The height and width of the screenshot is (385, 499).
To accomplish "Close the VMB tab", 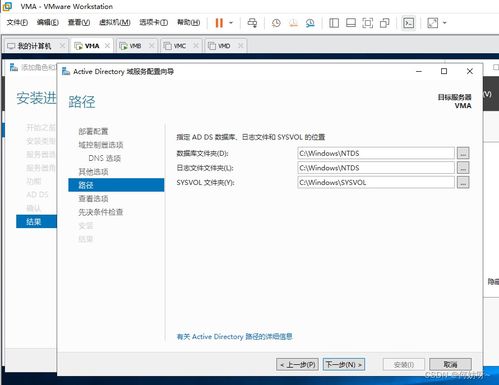I will pyautogui.click(x=151, y=46).
